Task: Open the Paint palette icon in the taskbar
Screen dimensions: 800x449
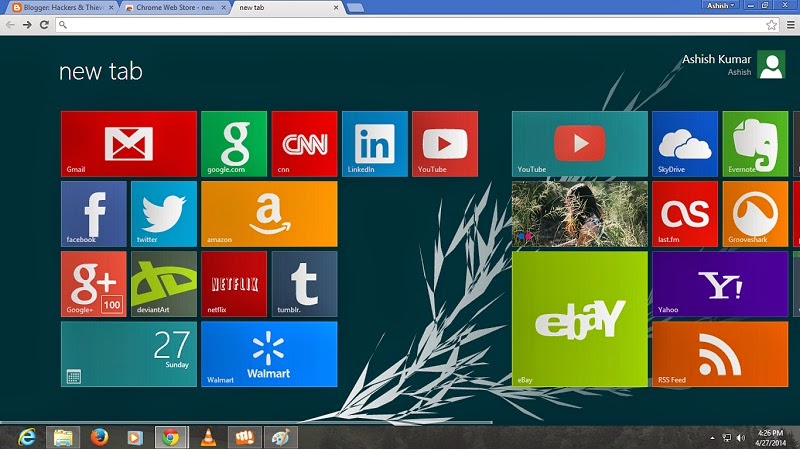Action: (x=281, y=437)
